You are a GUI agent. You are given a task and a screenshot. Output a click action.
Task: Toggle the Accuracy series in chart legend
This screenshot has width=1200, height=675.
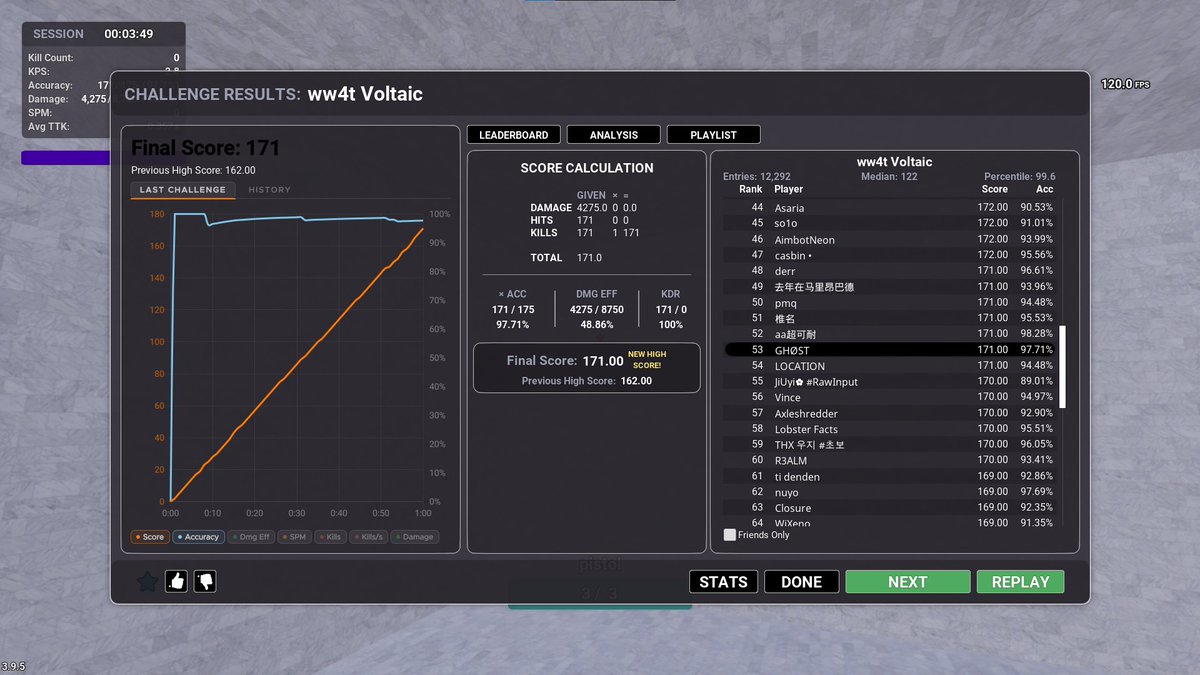[198, 537]
